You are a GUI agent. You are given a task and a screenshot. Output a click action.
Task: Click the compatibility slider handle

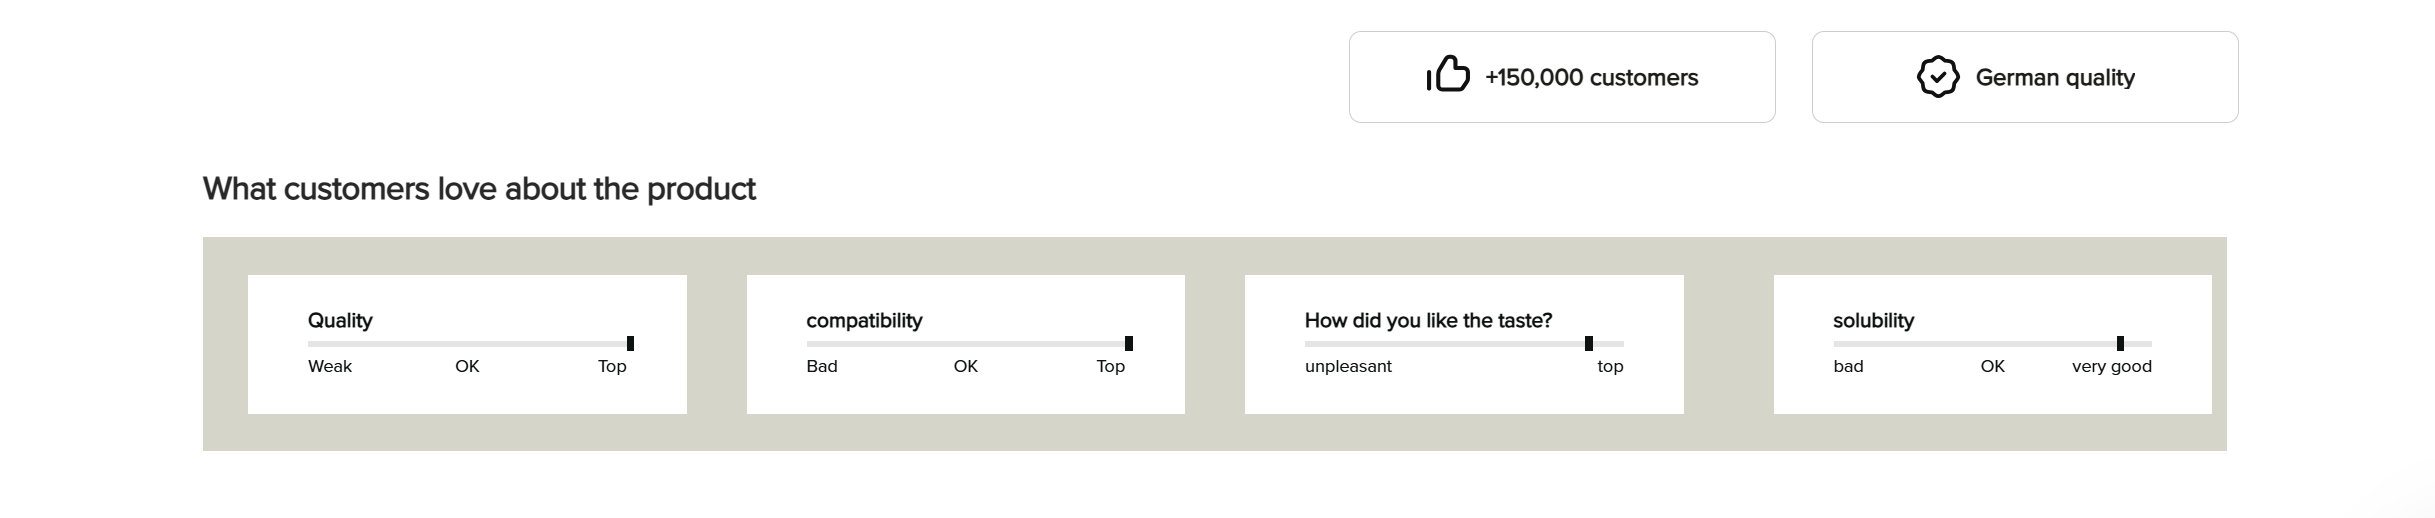(x=1129, y=344)
